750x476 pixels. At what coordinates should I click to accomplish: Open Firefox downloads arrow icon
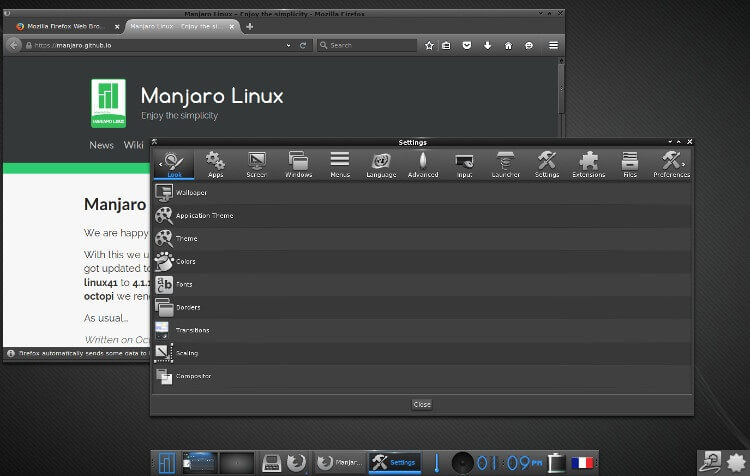(x=487, y=45)
